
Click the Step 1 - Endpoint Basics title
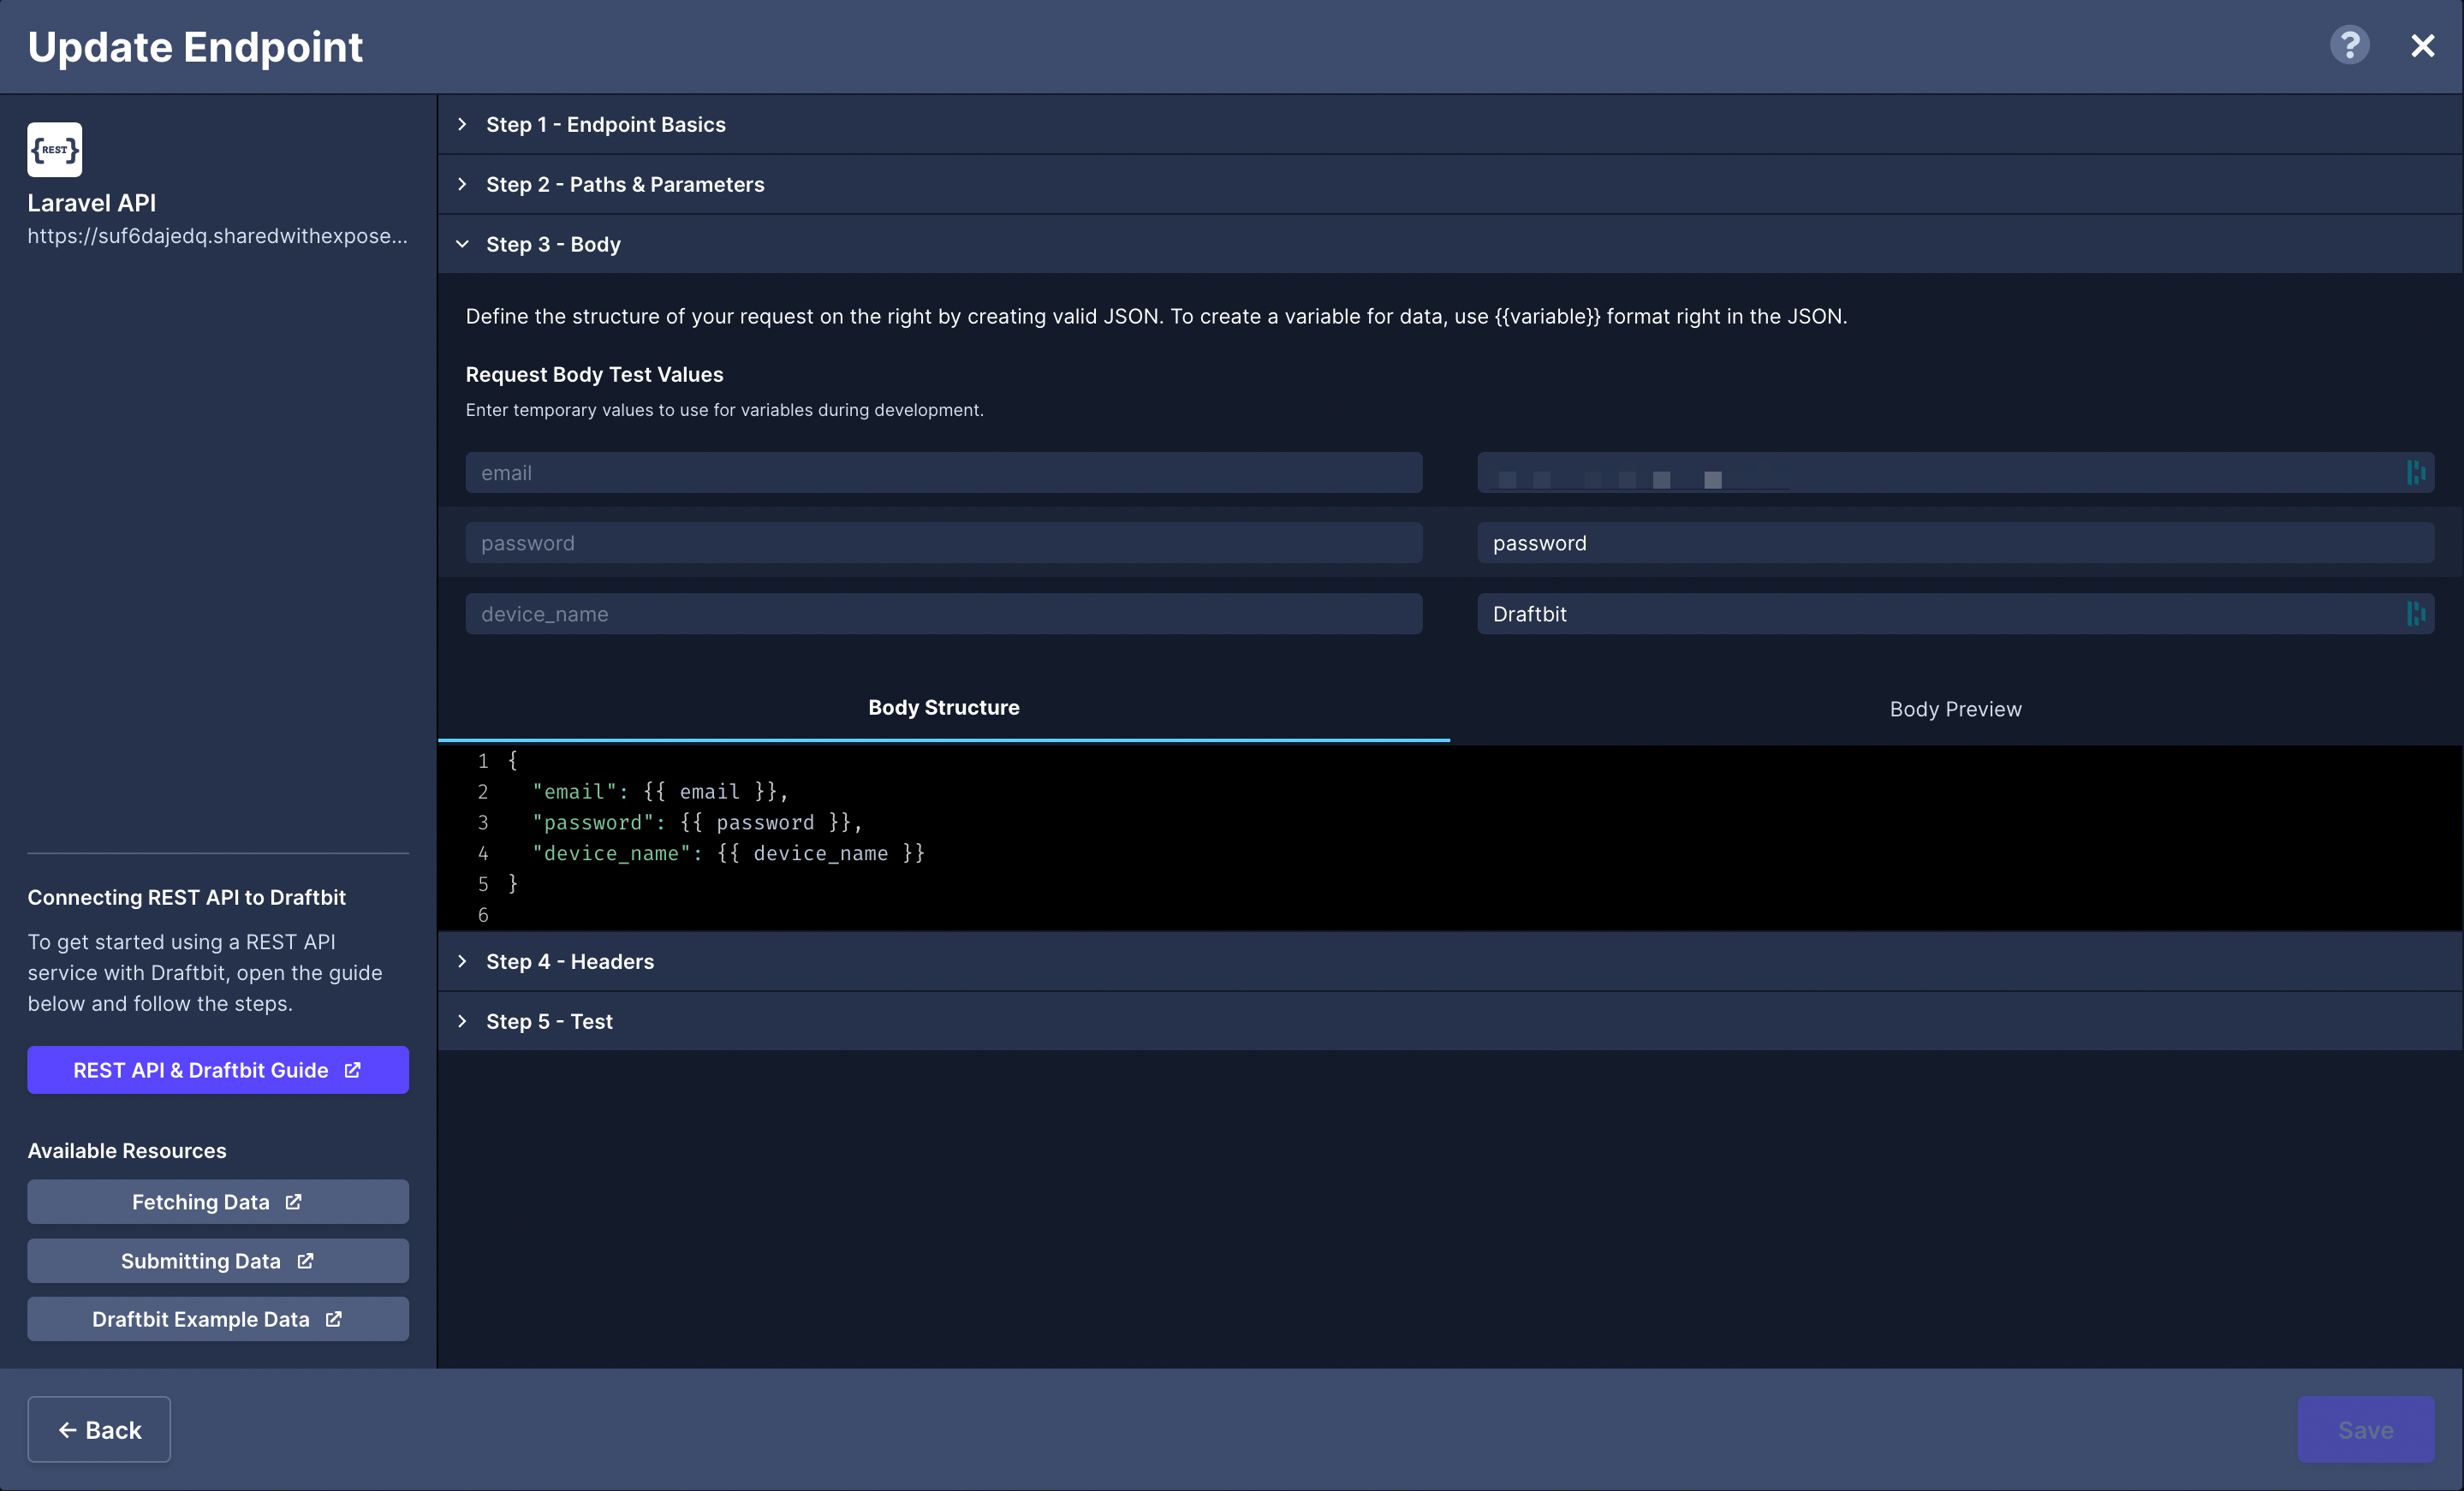pyautogui.click(x=606, y=124)
